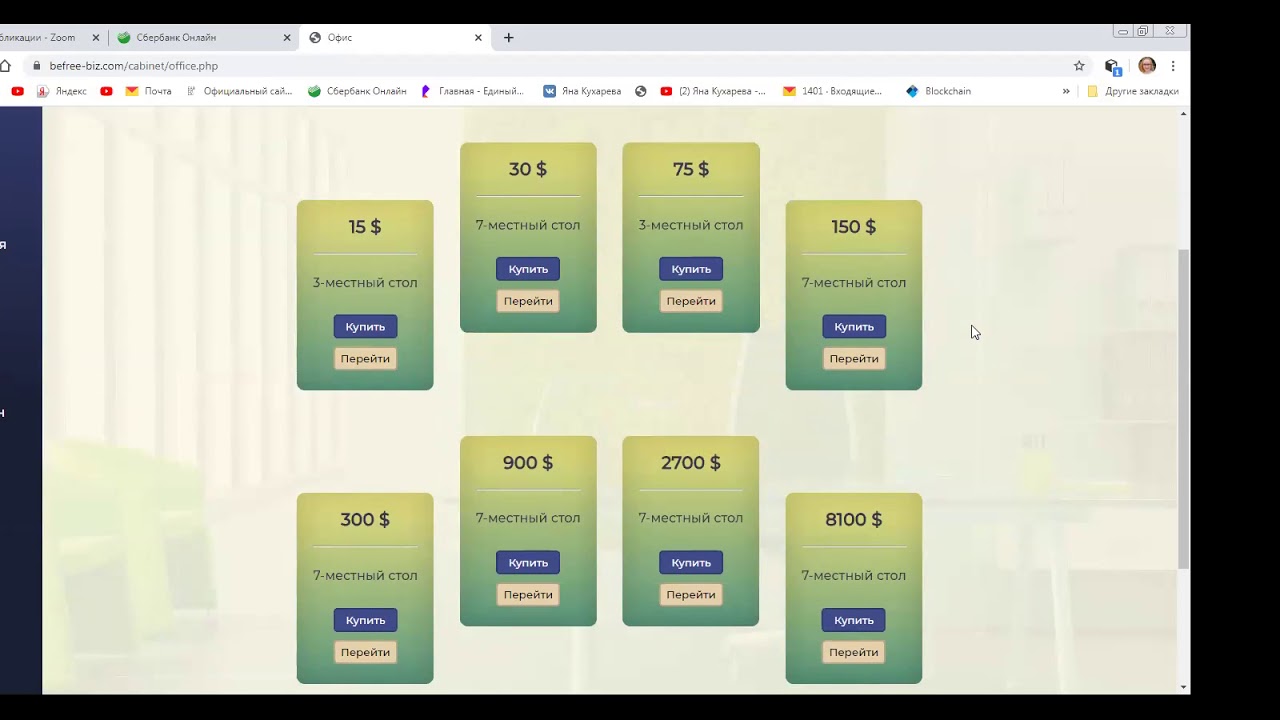Open the Blockchain bookmark

pyautogui.click(x=938, y=91)
